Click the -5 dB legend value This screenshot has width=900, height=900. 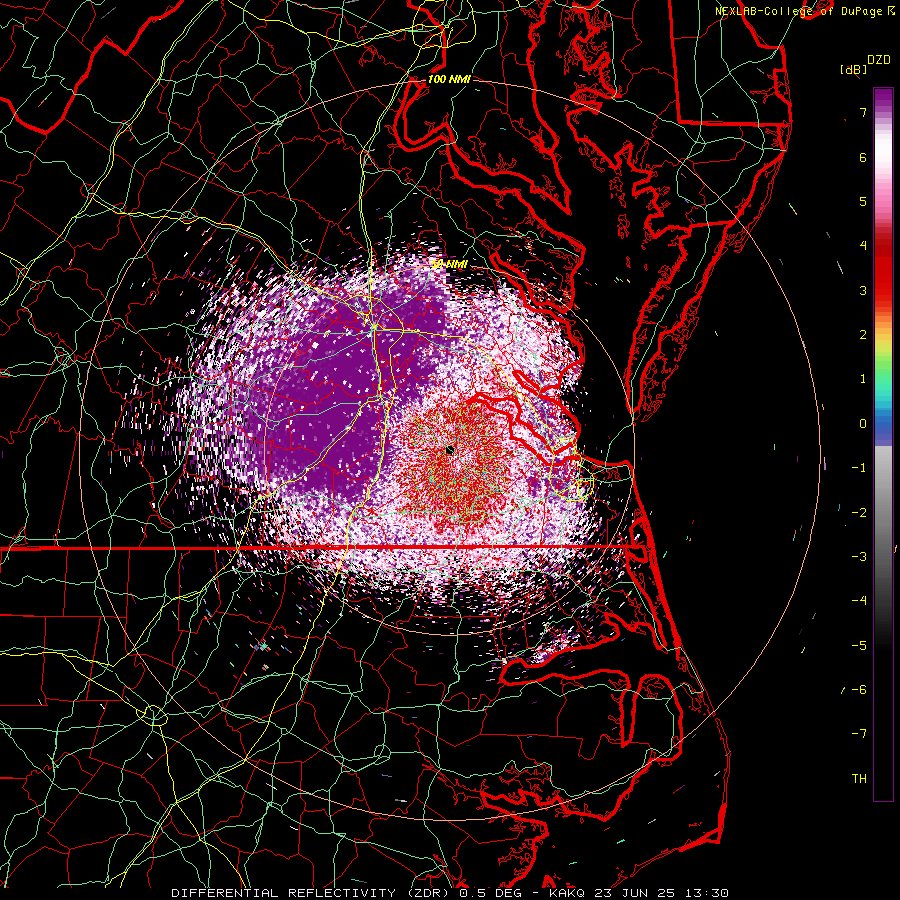tap(859, 646)
